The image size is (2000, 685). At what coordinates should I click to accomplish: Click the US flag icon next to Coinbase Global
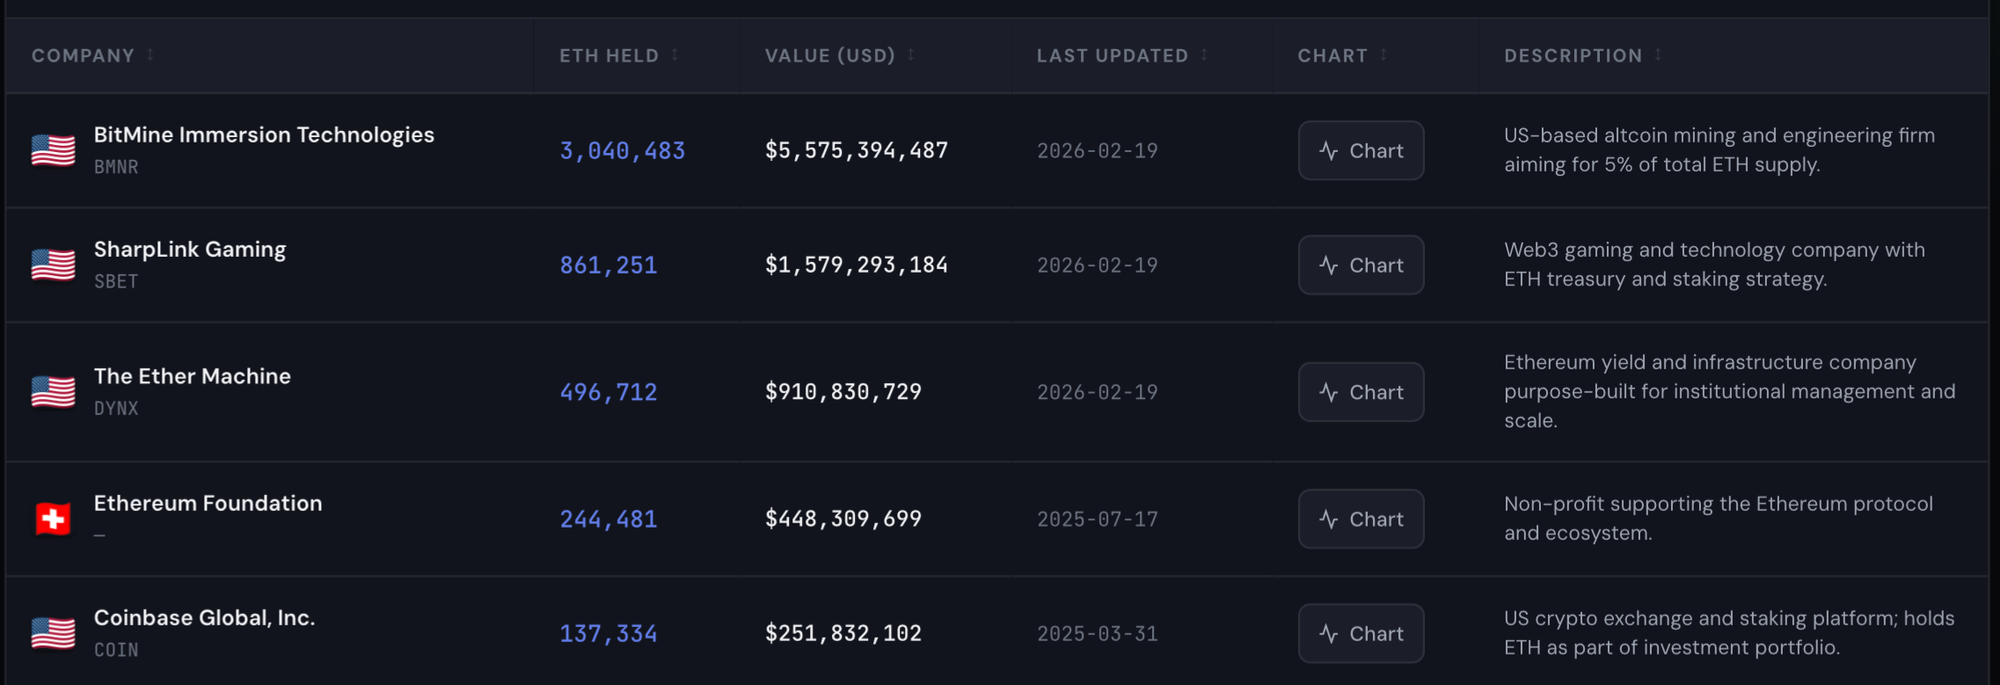(x=53, y=633)
